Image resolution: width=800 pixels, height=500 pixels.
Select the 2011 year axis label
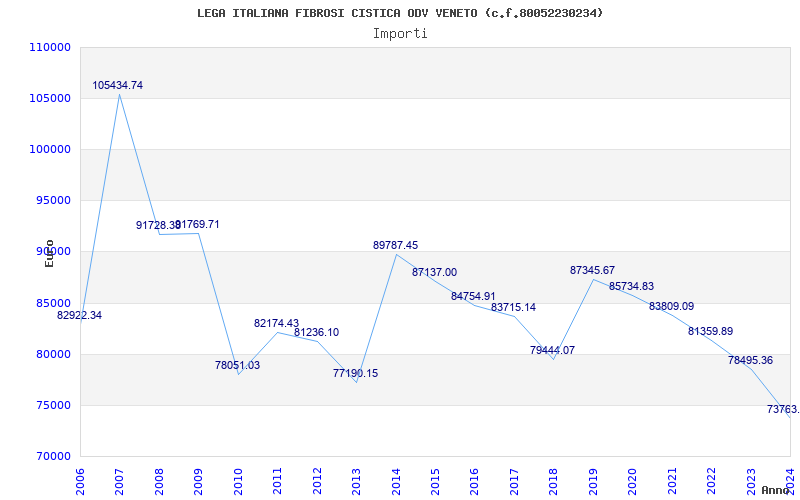click(x=278, y=480)
